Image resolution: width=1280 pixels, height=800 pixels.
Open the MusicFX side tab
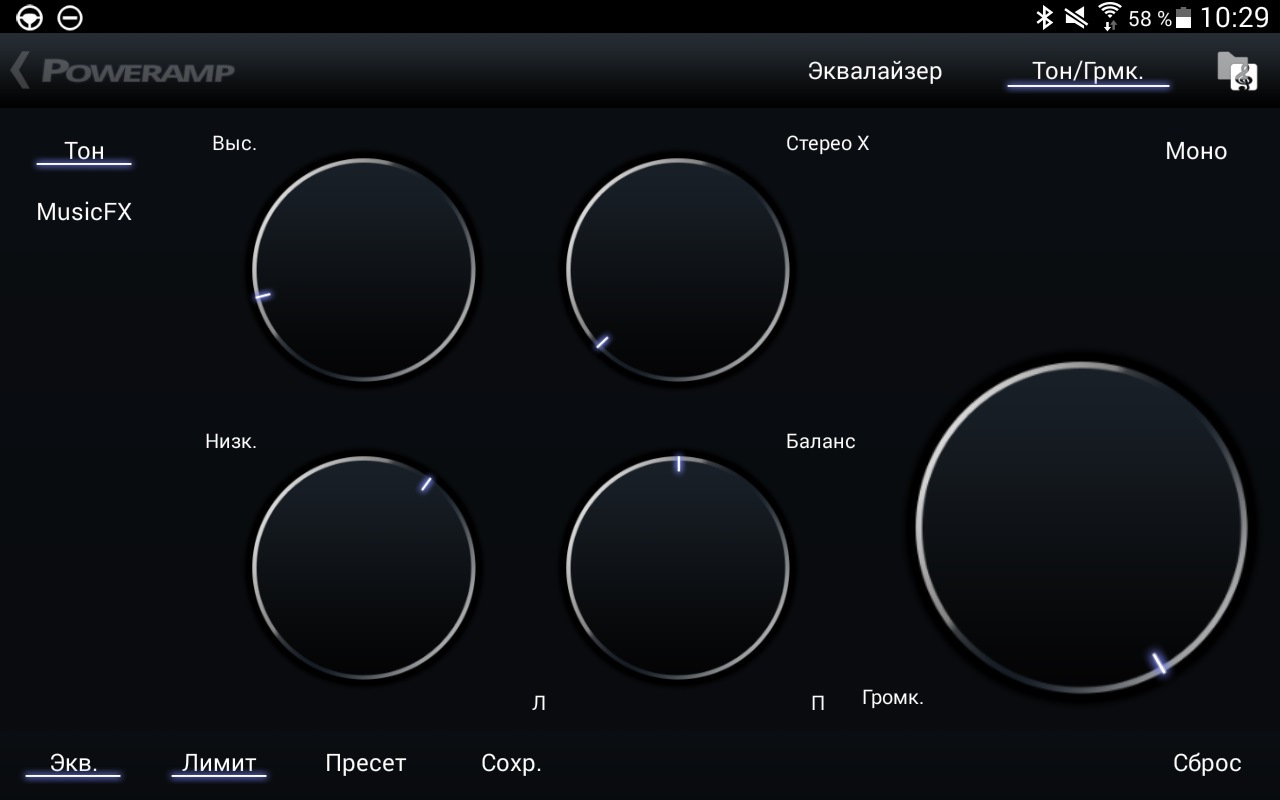[84, 212]
